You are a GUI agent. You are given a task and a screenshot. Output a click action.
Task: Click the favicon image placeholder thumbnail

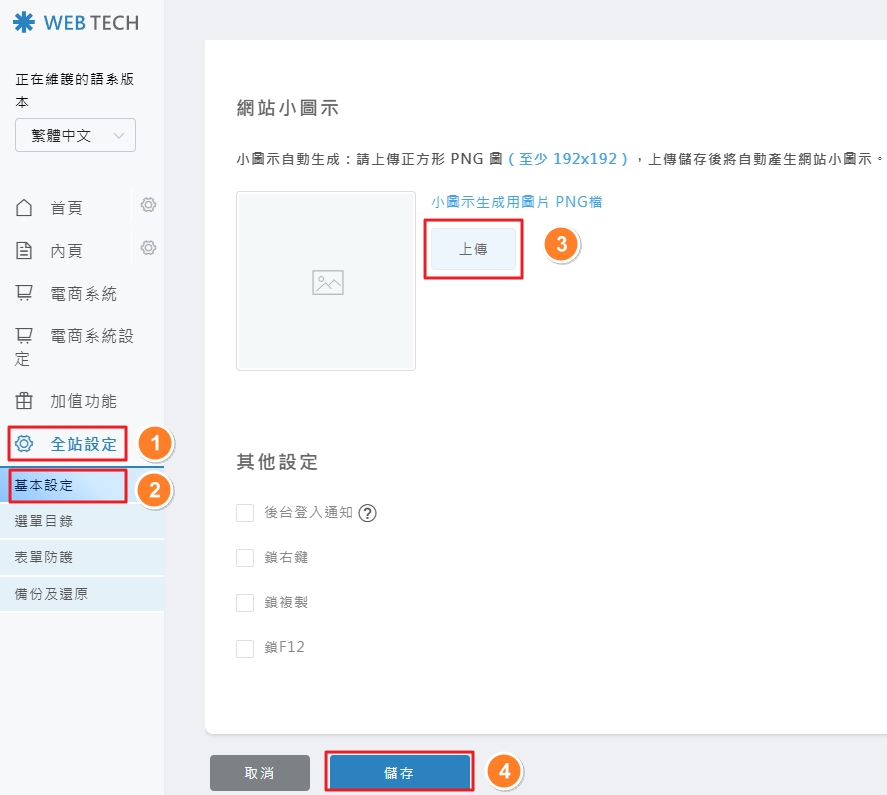(326, 281)
